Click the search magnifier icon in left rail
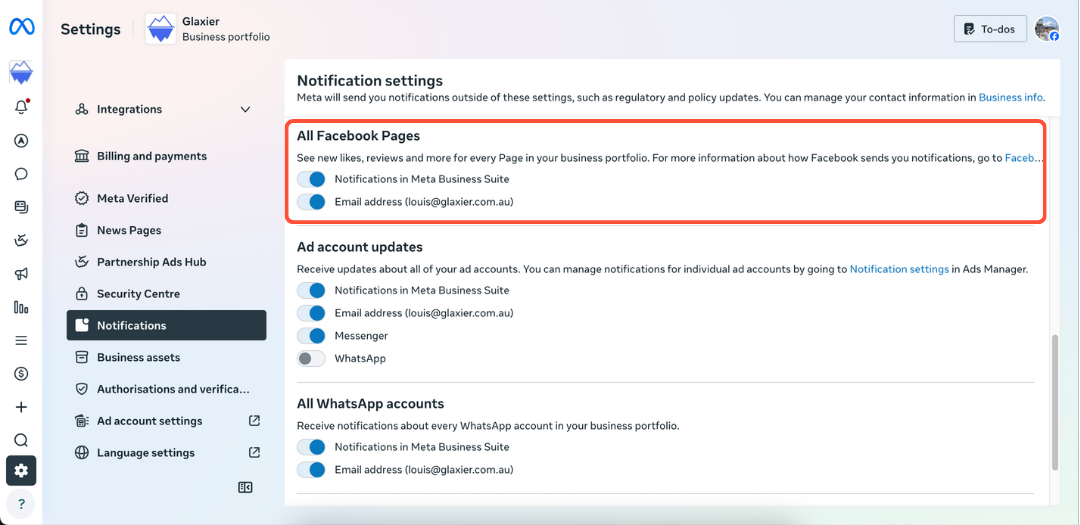This screenshot has width=1080, height=525. coord(21,440)
